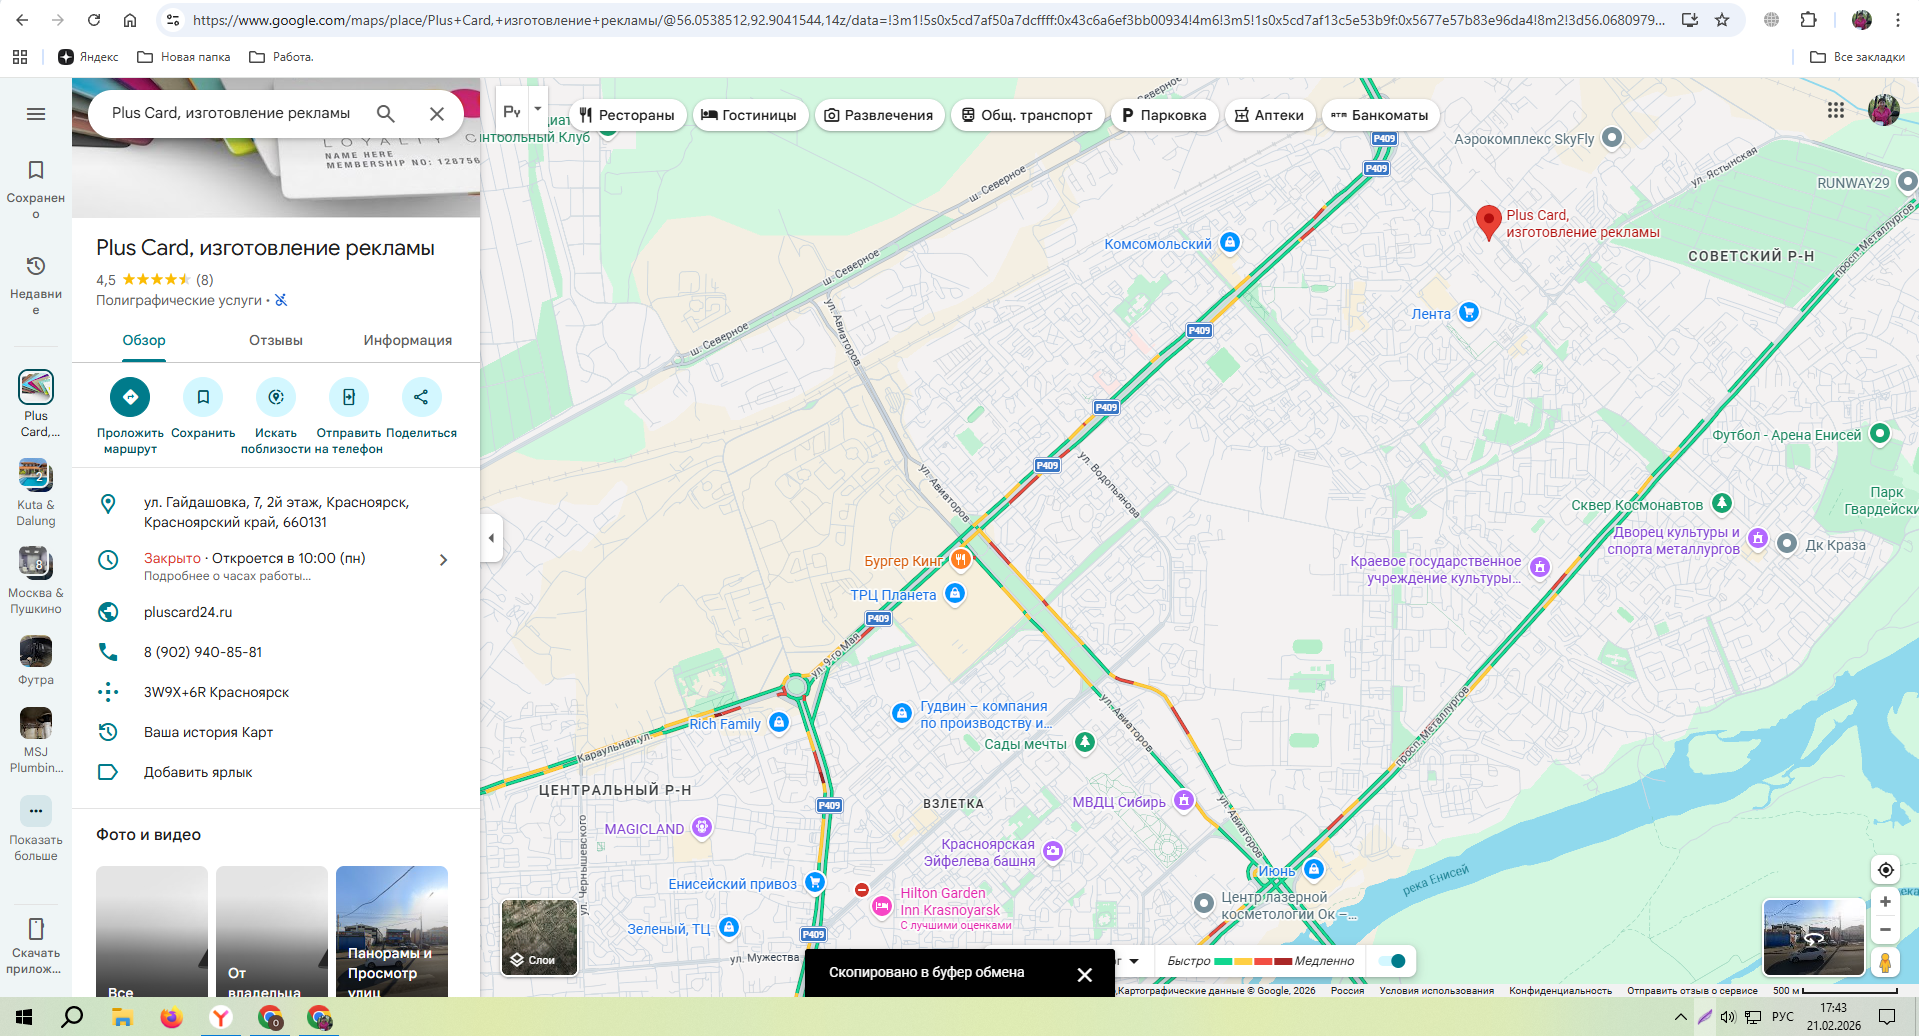Open recent place Футра

point(36,661)
